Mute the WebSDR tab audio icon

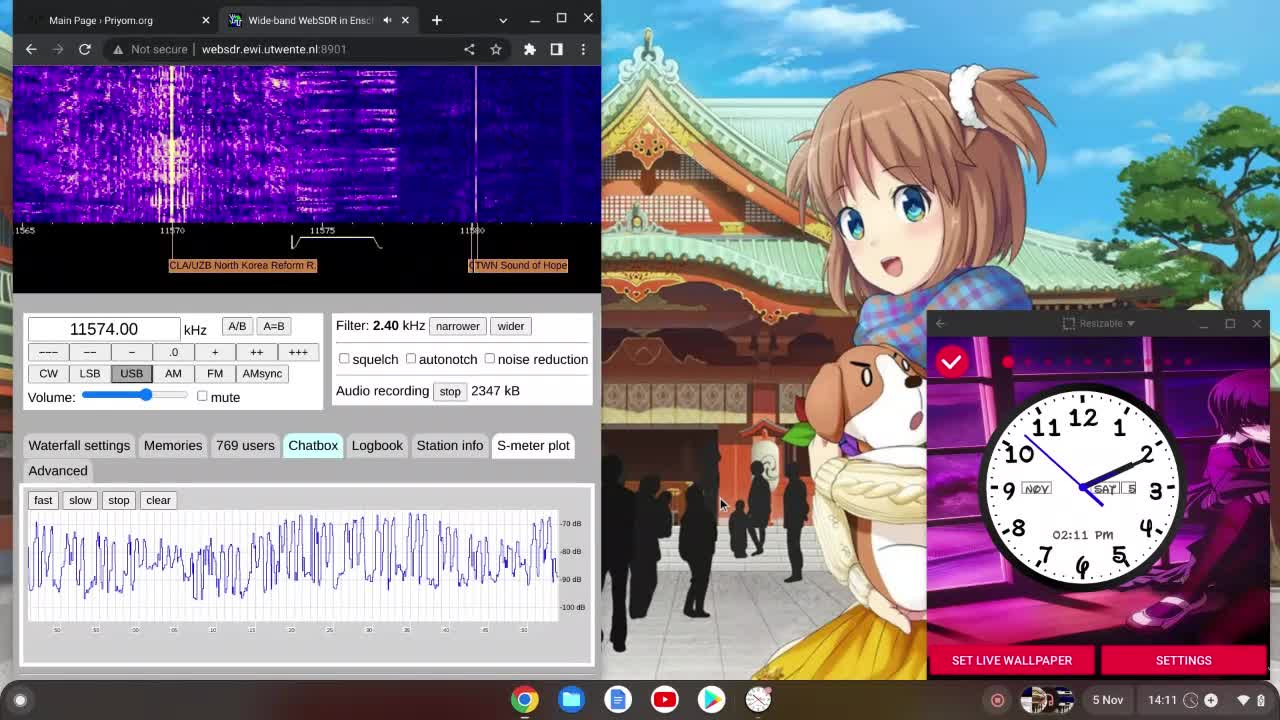[x=387, y=20]
